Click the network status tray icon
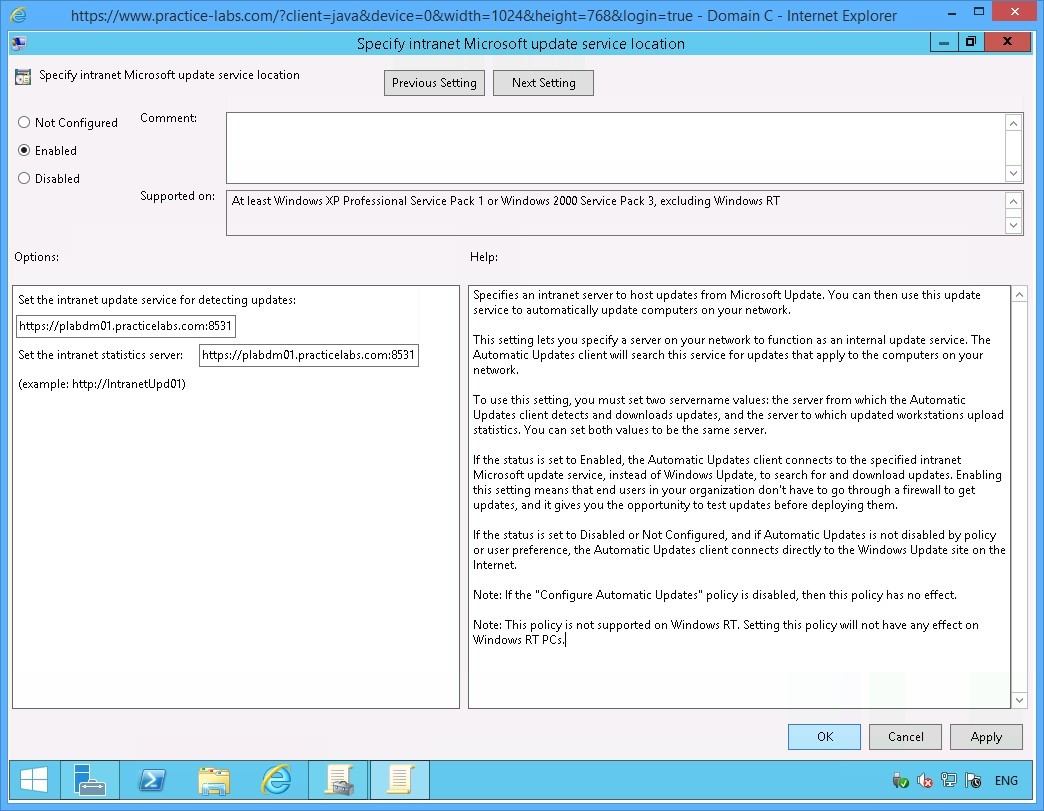 [x=949, y=781]
